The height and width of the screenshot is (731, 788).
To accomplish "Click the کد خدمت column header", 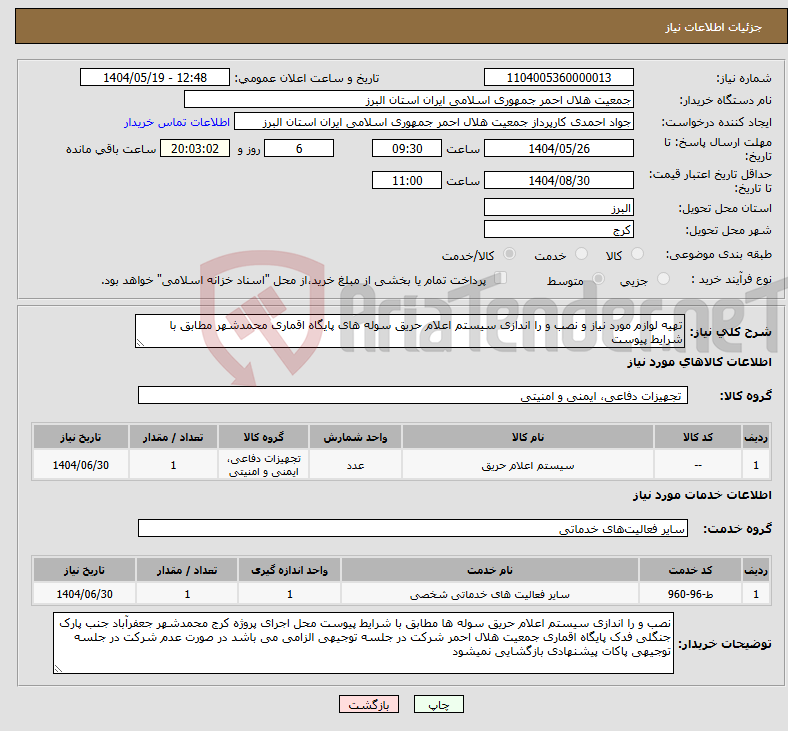I will click(x=691, y=570).
